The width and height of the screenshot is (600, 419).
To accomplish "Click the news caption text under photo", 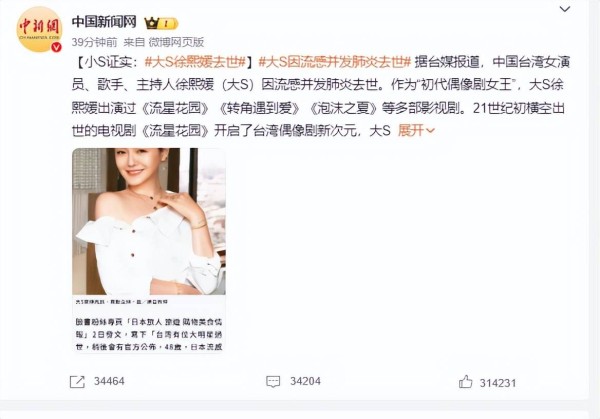I will pyautogui.click(x=149, y=334).
